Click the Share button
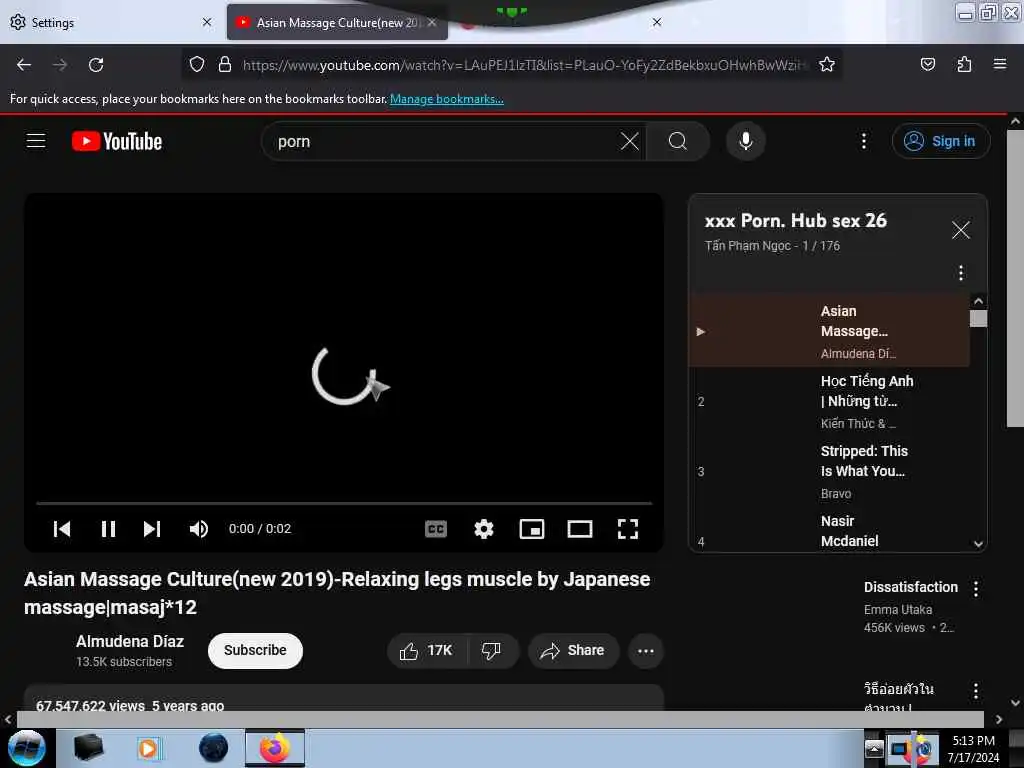The width and height of the screenshot is (1024, 768). (x=573, y=650)
